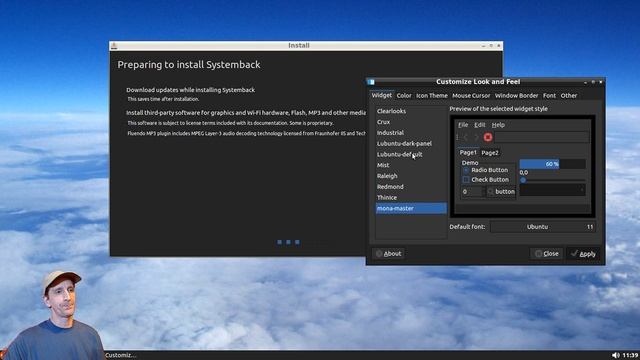640x360 pixels.
Task: Open the File menu in the preview
Action: 463,125
